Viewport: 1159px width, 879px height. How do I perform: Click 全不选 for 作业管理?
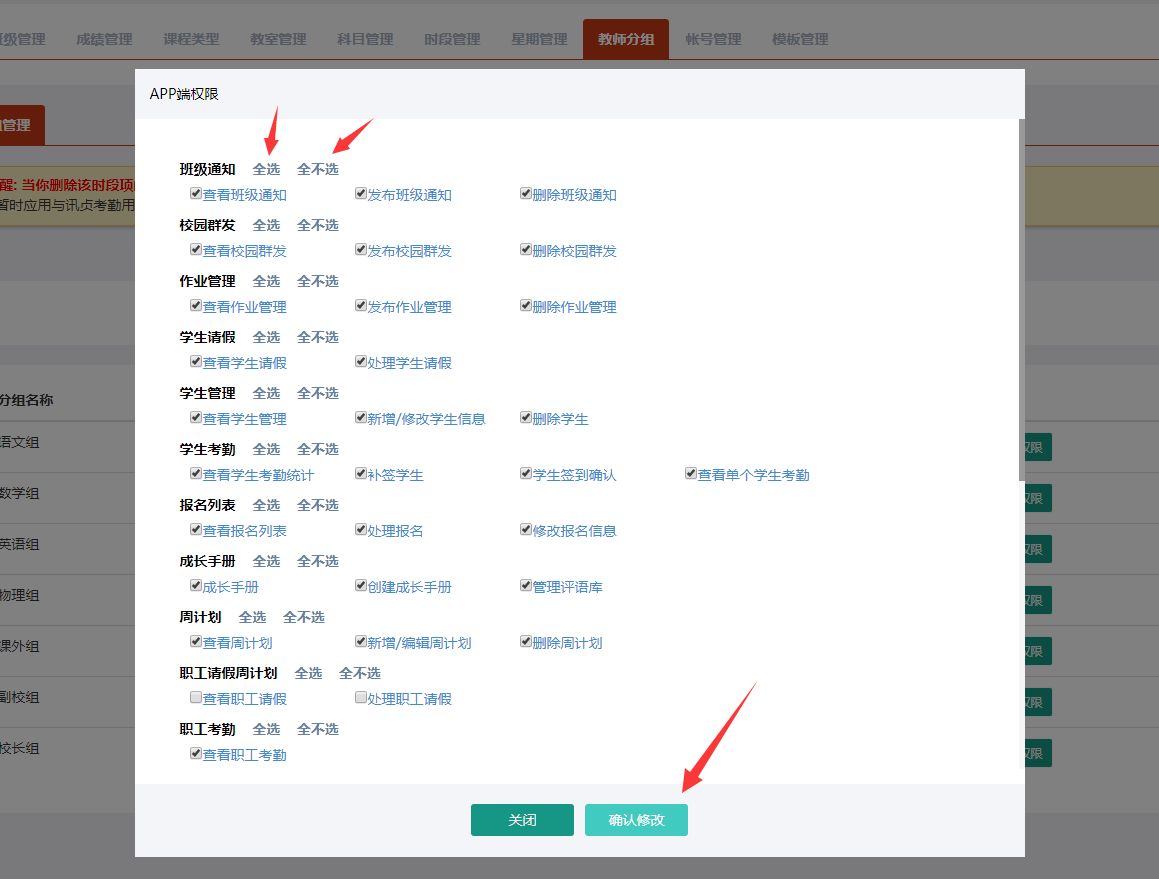tap(318, 282)
